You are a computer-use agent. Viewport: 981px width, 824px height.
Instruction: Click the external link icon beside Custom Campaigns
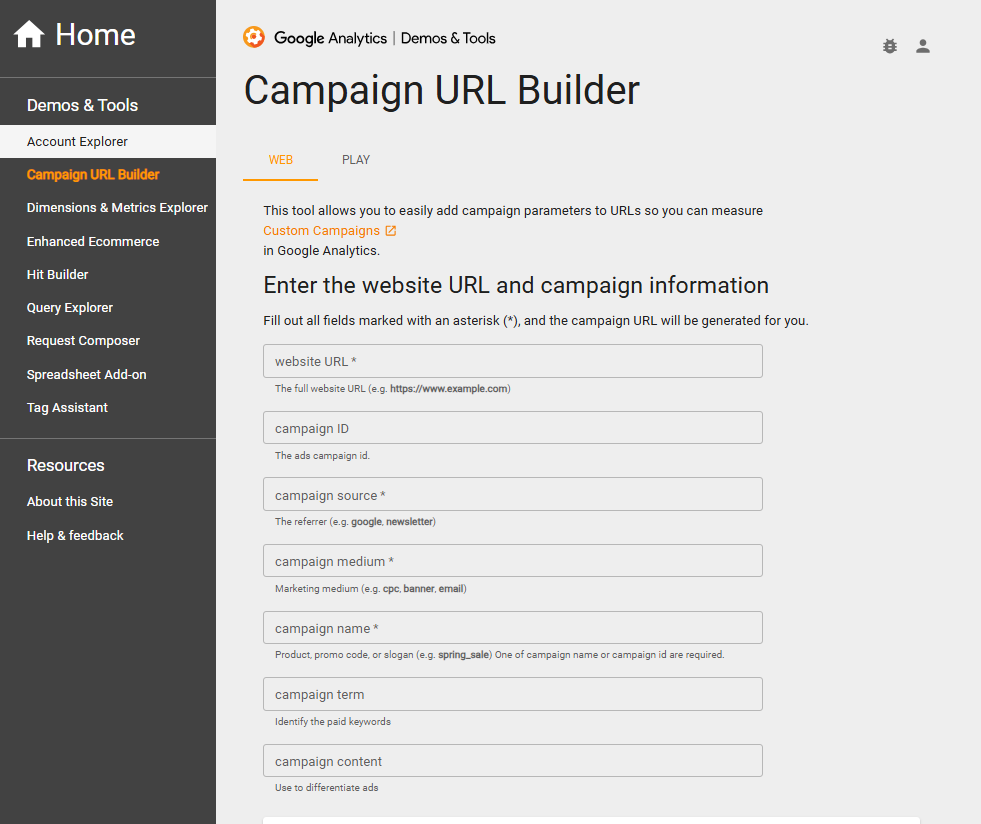(x=391, y=231)
